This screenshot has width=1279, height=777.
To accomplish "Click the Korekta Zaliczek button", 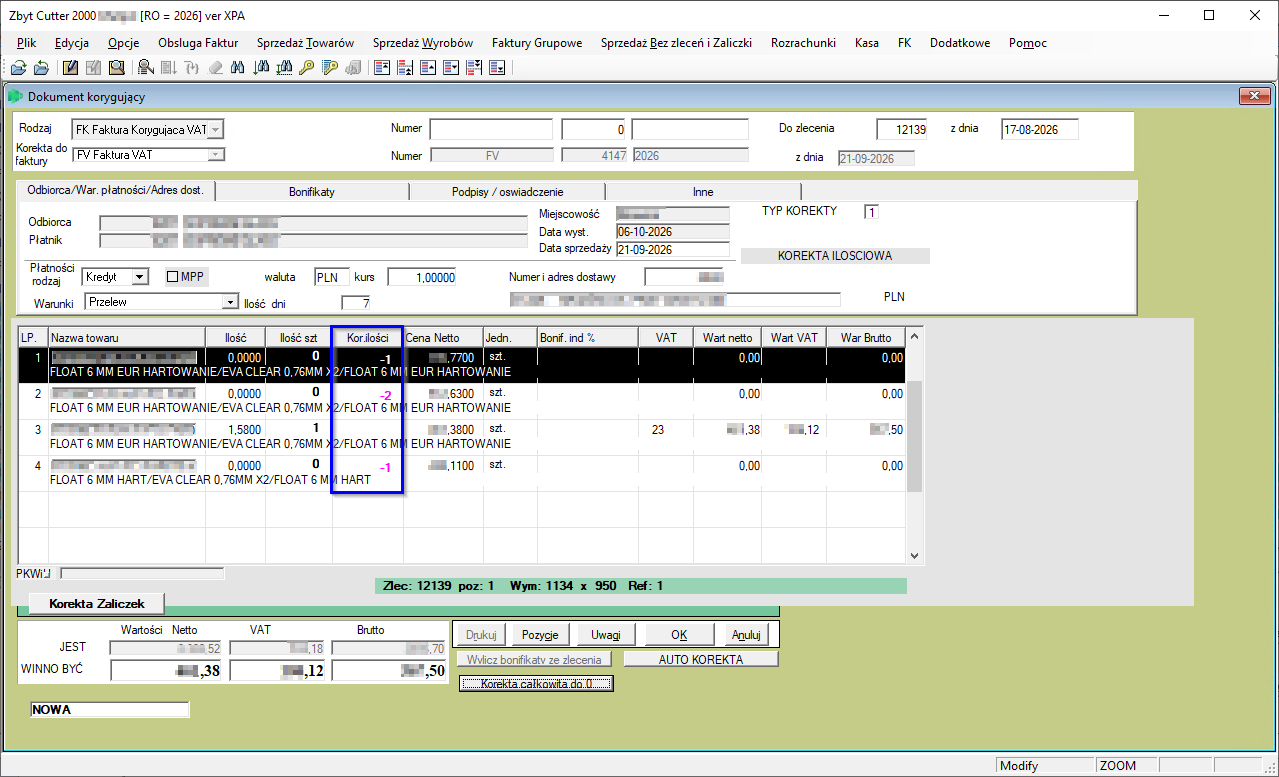I will point(97,604).
